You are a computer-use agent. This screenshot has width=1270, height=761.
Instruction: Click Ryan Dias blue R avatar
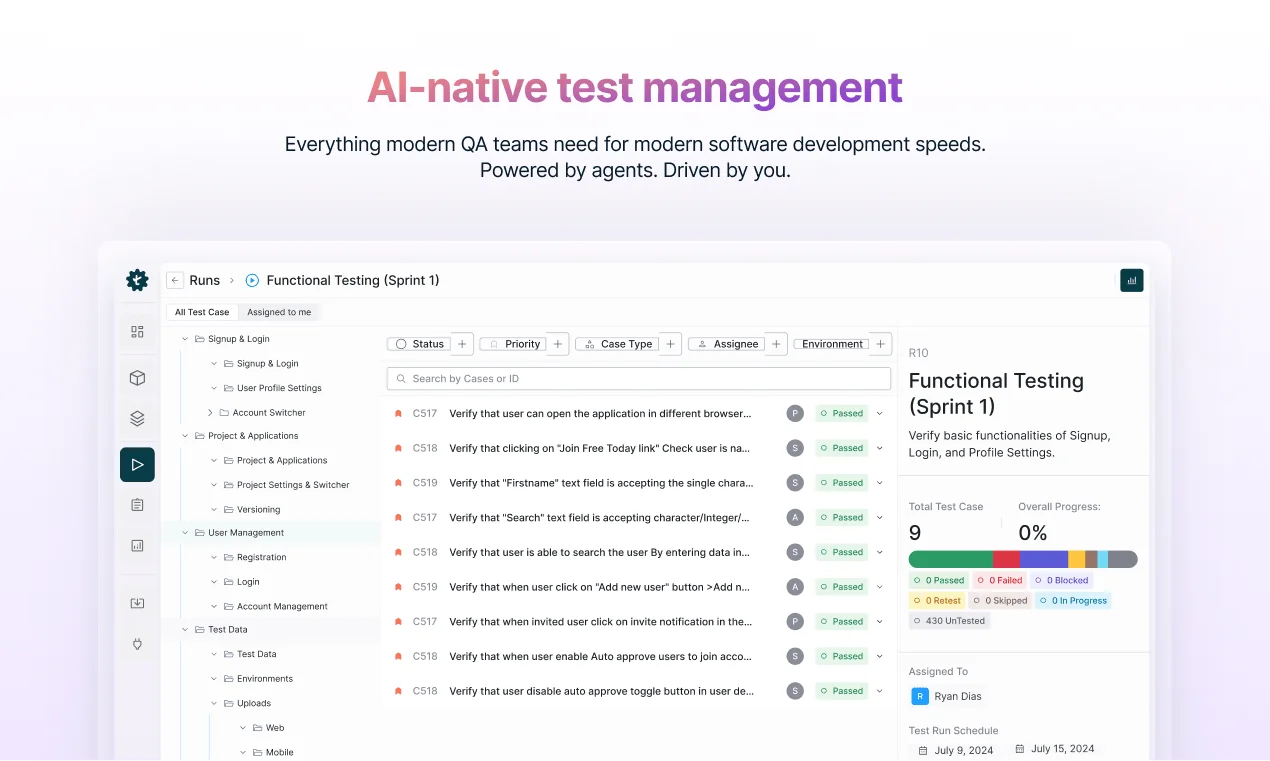pos(920,696)
